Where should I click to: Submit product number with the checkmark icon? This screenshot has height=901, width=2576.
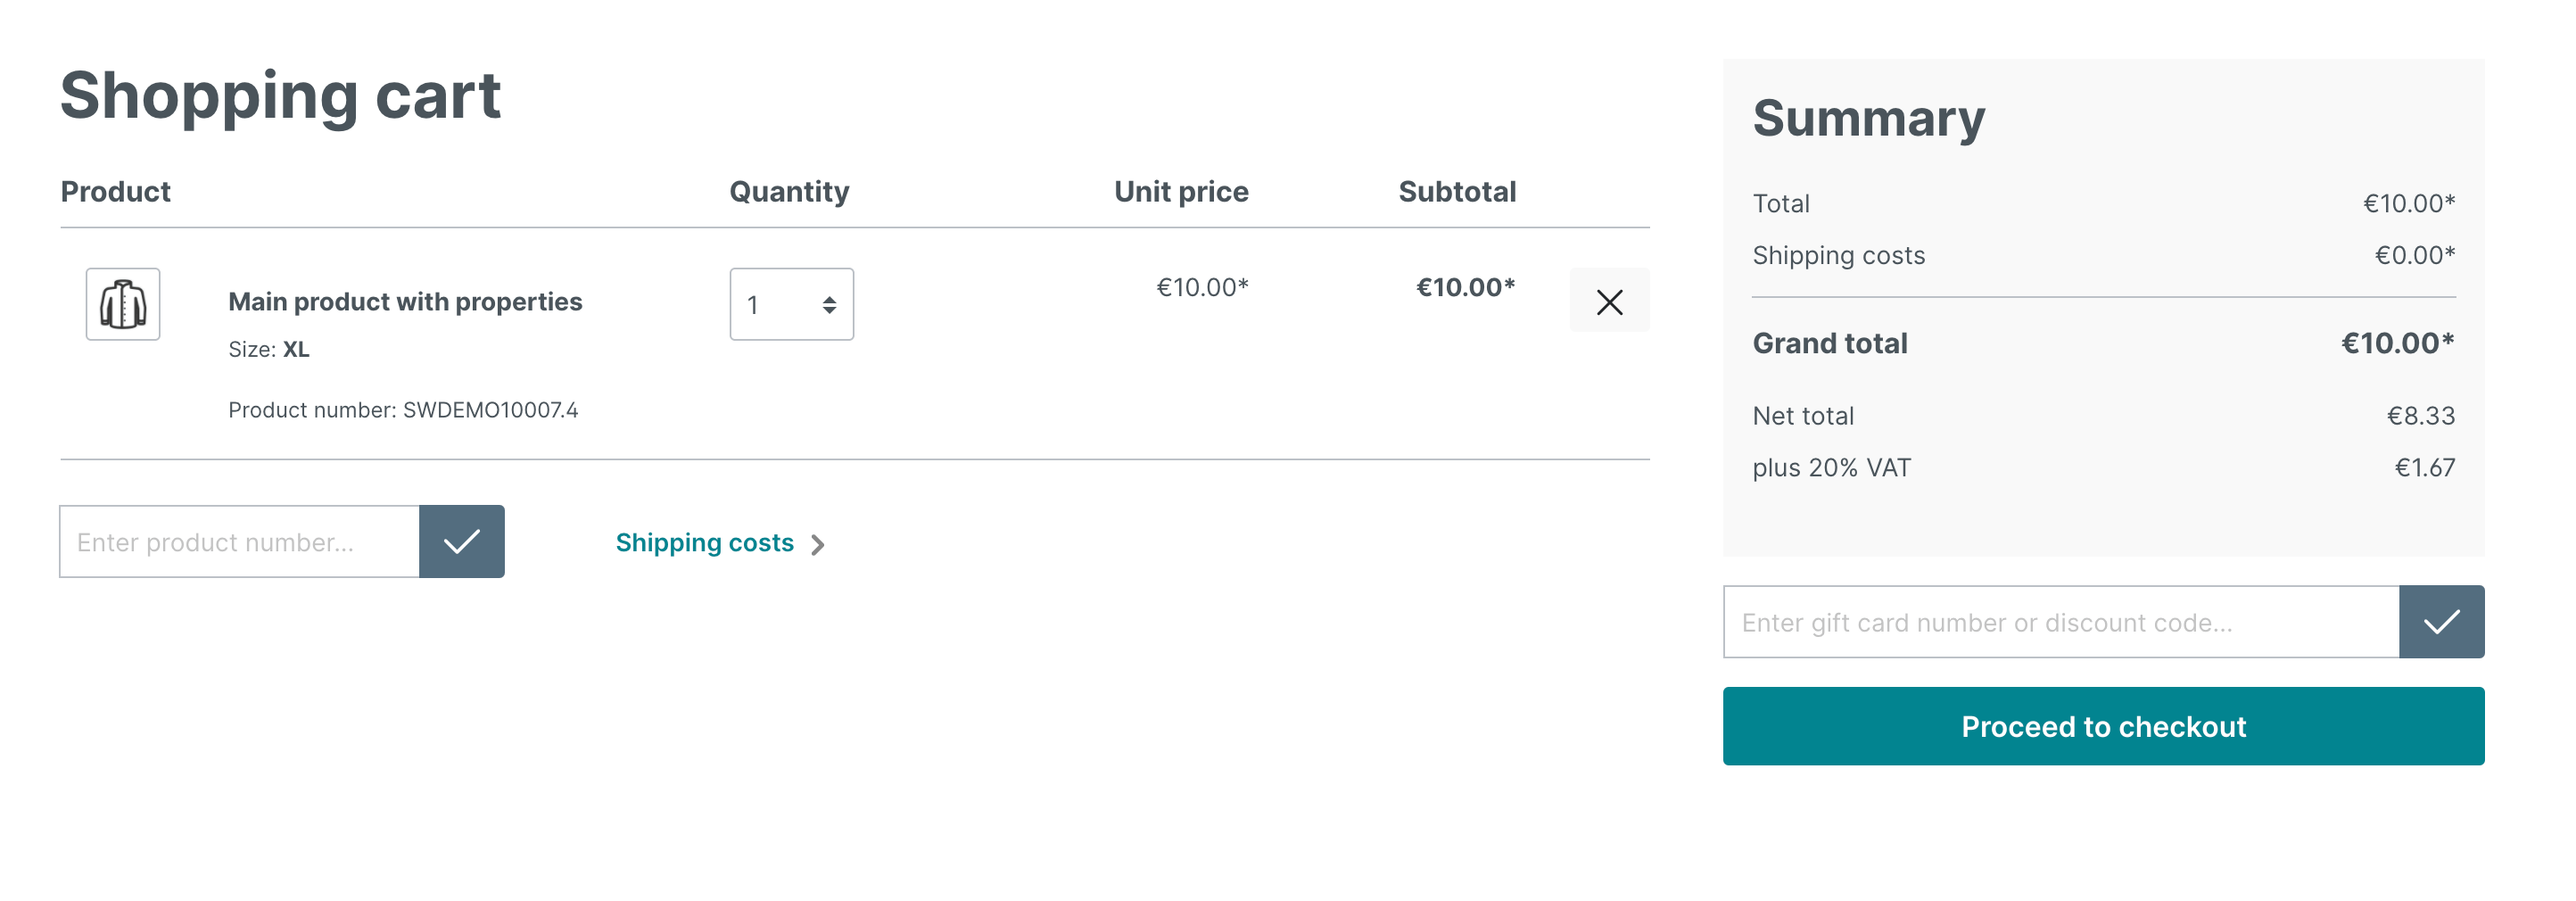[461, 541]
